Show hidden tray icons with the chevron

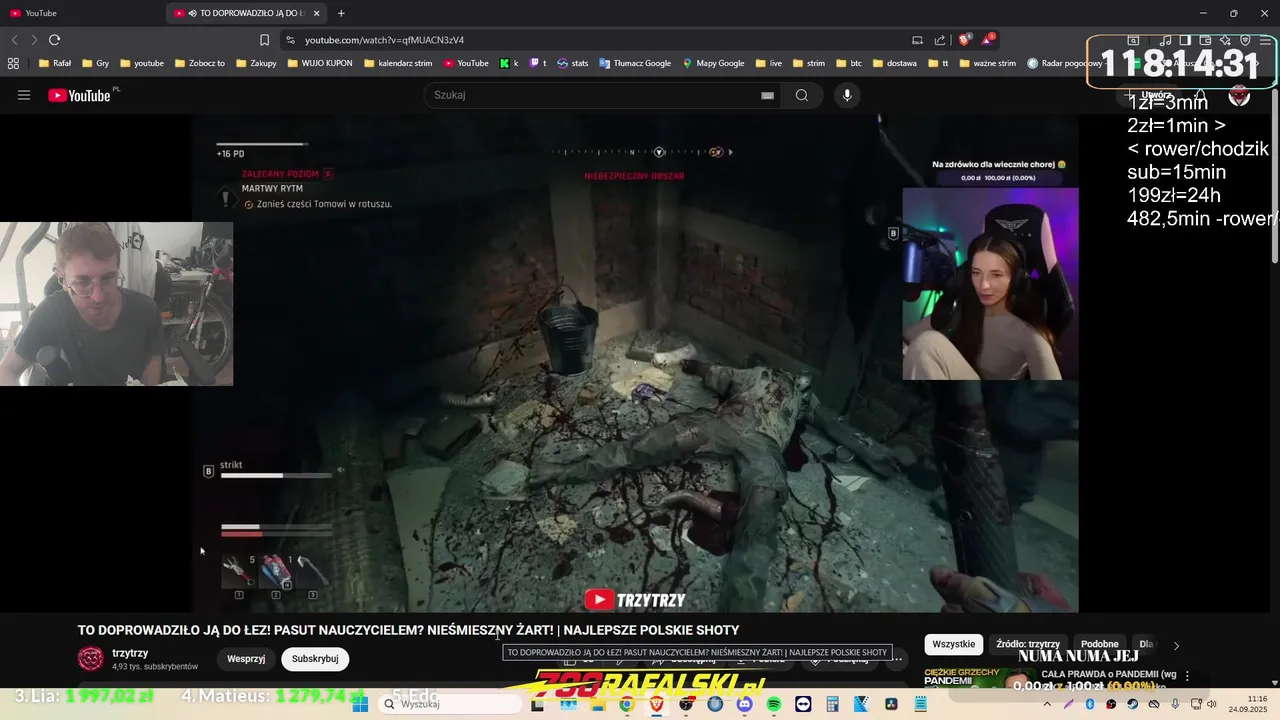(x=1049, y=704)
